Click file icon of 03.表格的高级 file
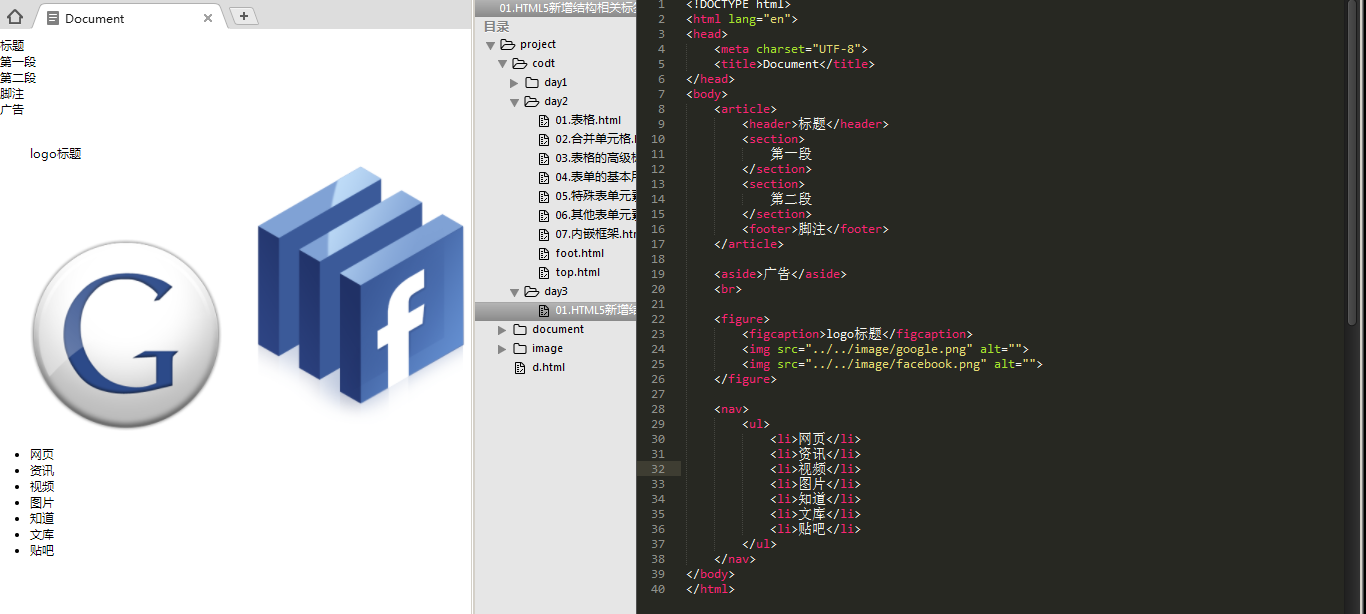The image size is (1366, 614). [544, 158]
